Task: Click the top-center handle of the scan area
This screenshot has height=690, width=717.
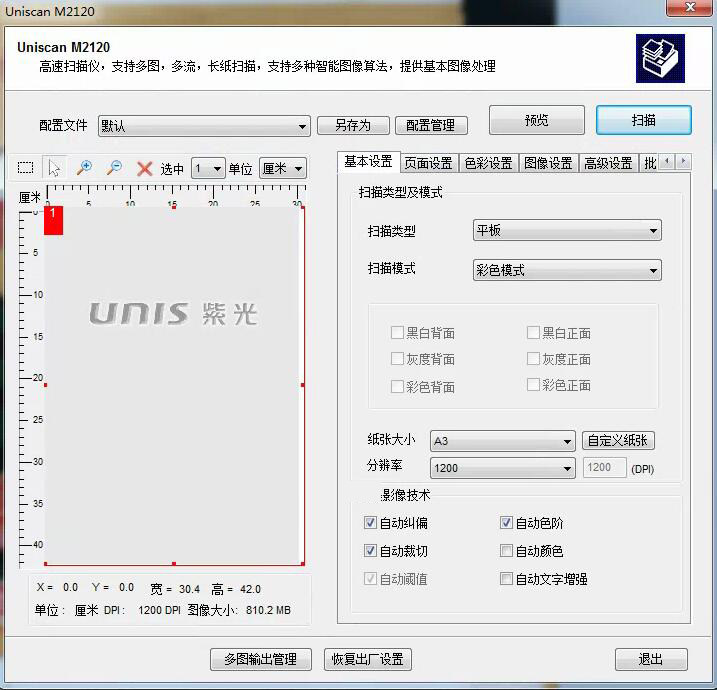Action: point(174,207)
